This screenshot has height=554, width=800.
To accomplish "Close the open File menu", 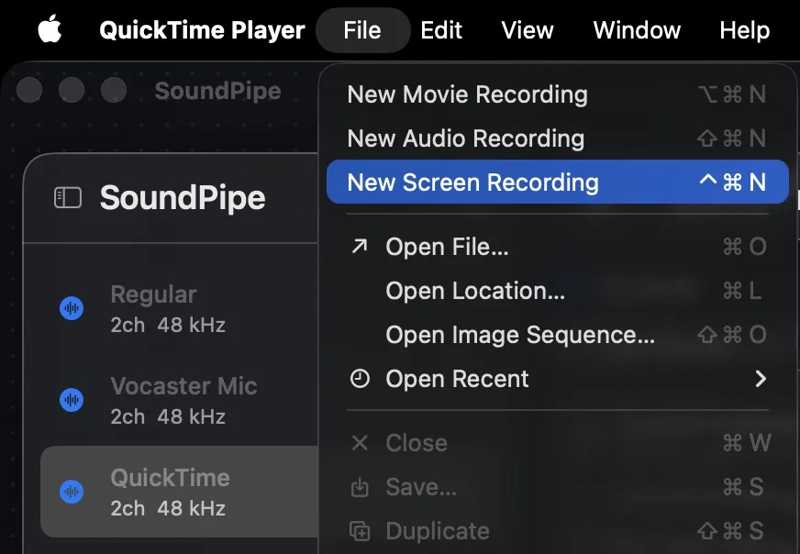I will [x=362, y=30].
